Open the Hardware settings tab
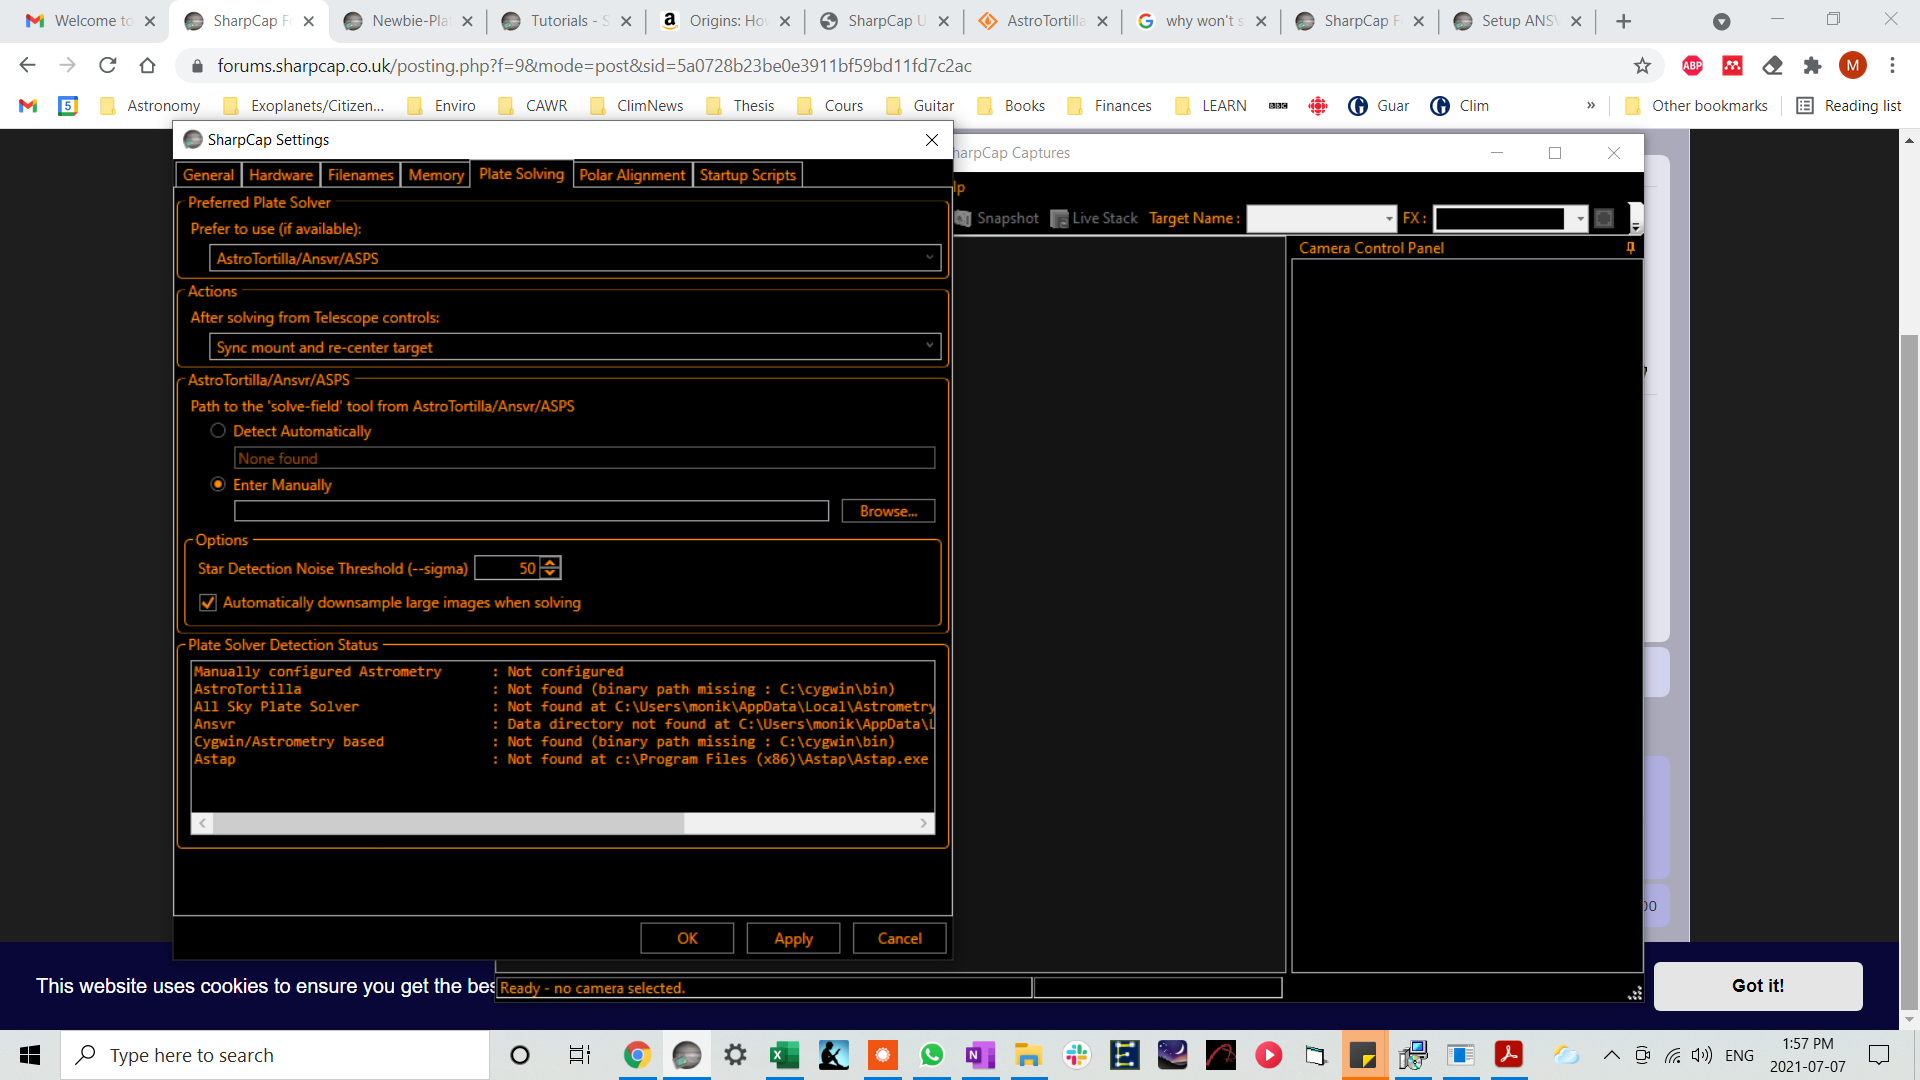 (281, 175)
